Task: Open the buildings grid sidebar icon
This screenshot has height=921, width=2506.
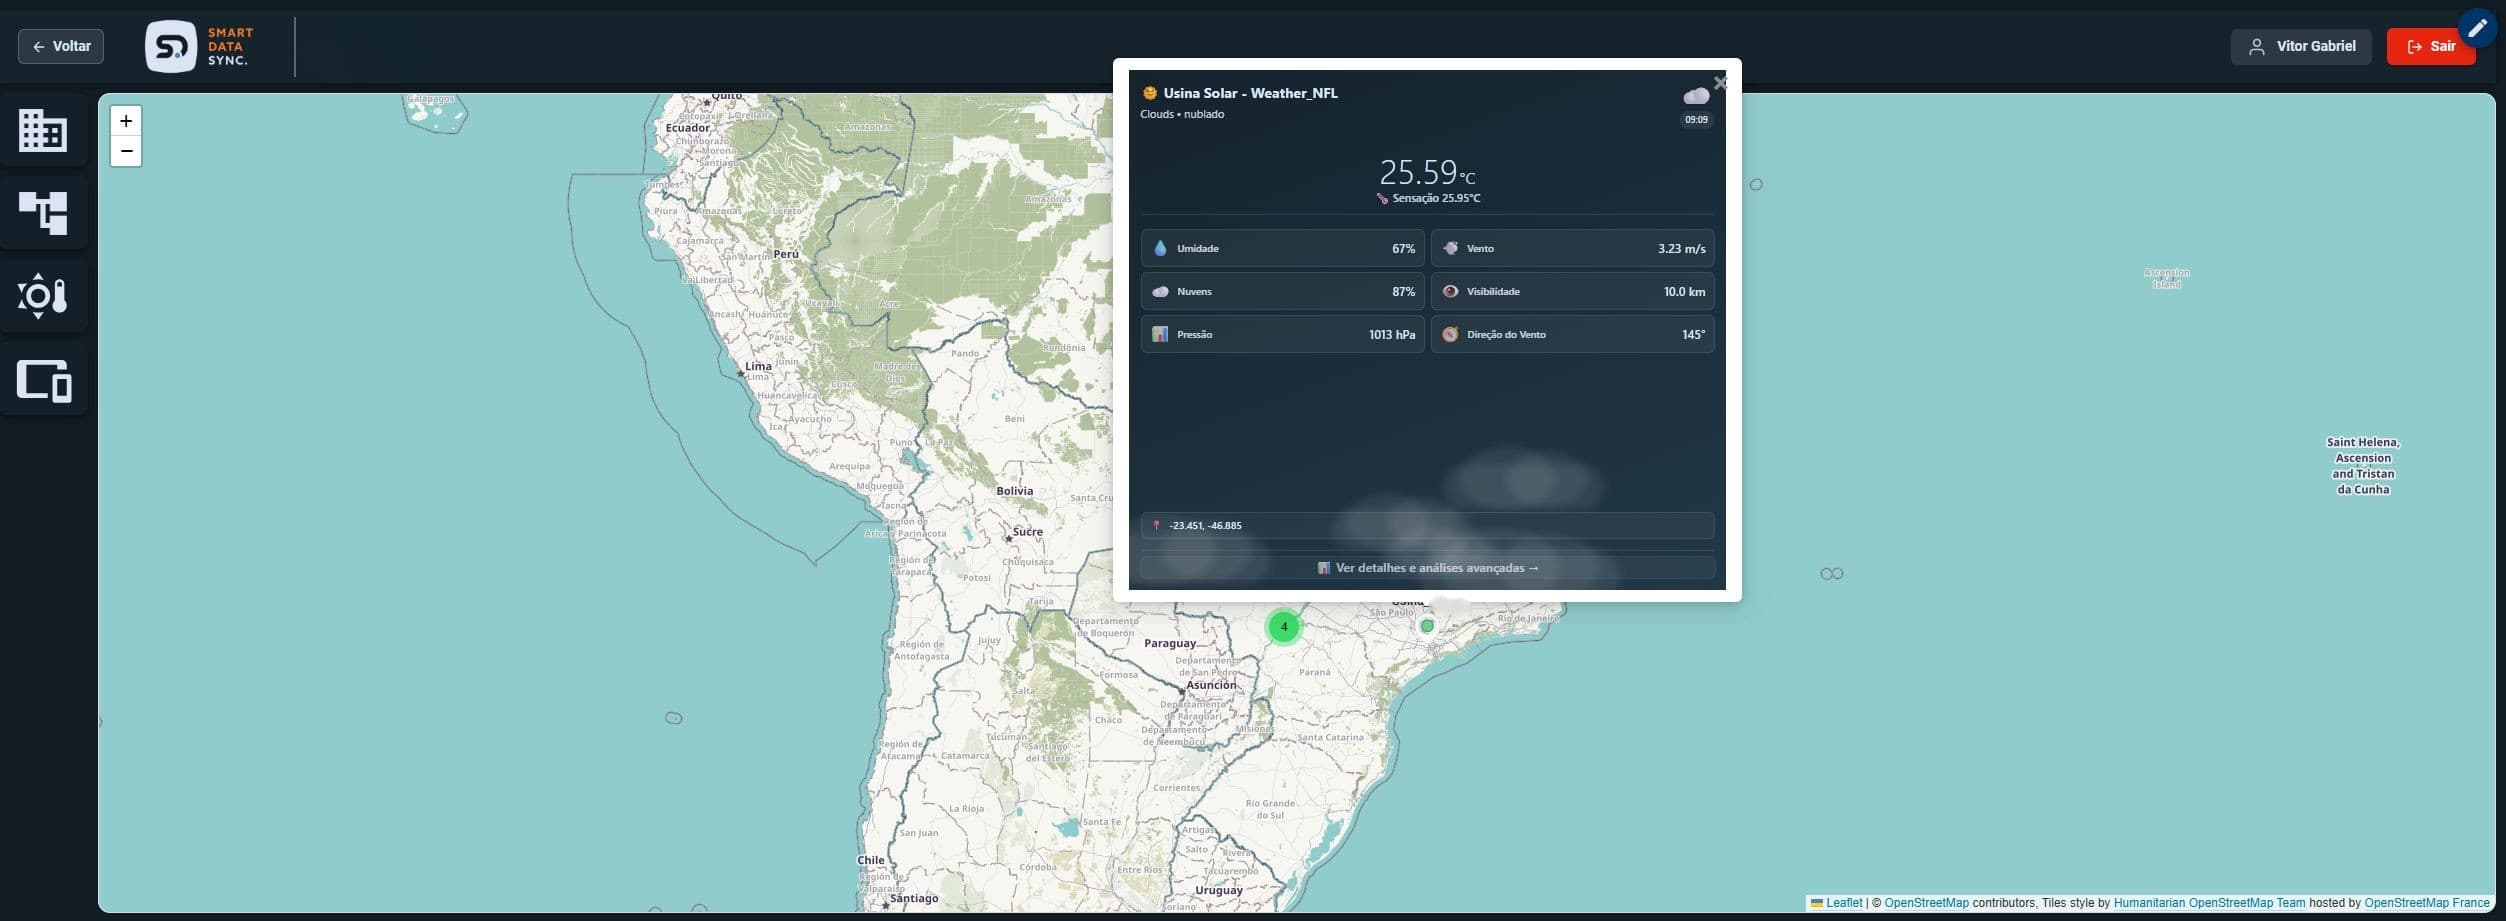Action: coord(43,131)
